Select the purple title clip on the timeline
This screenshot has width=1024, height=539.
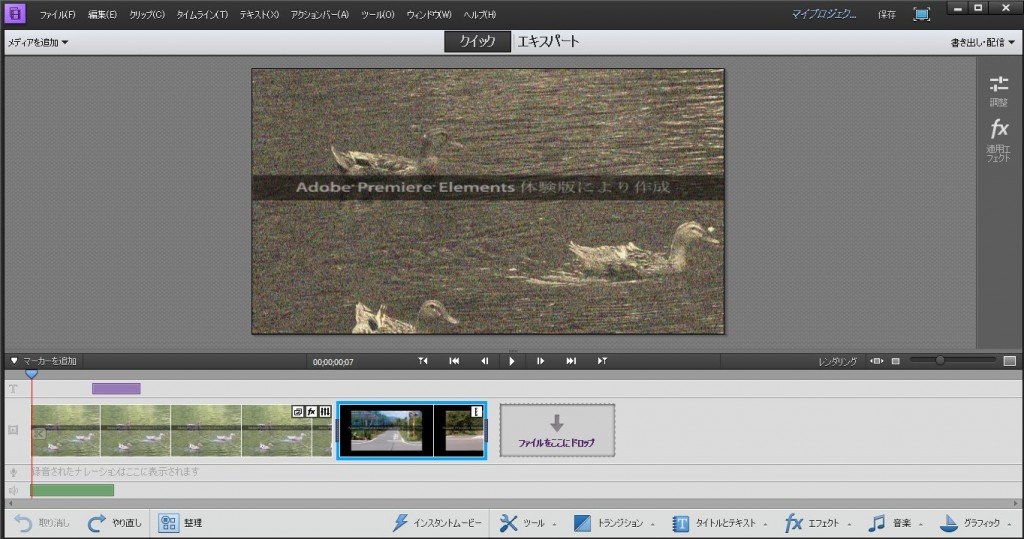(x=116, y=389)
